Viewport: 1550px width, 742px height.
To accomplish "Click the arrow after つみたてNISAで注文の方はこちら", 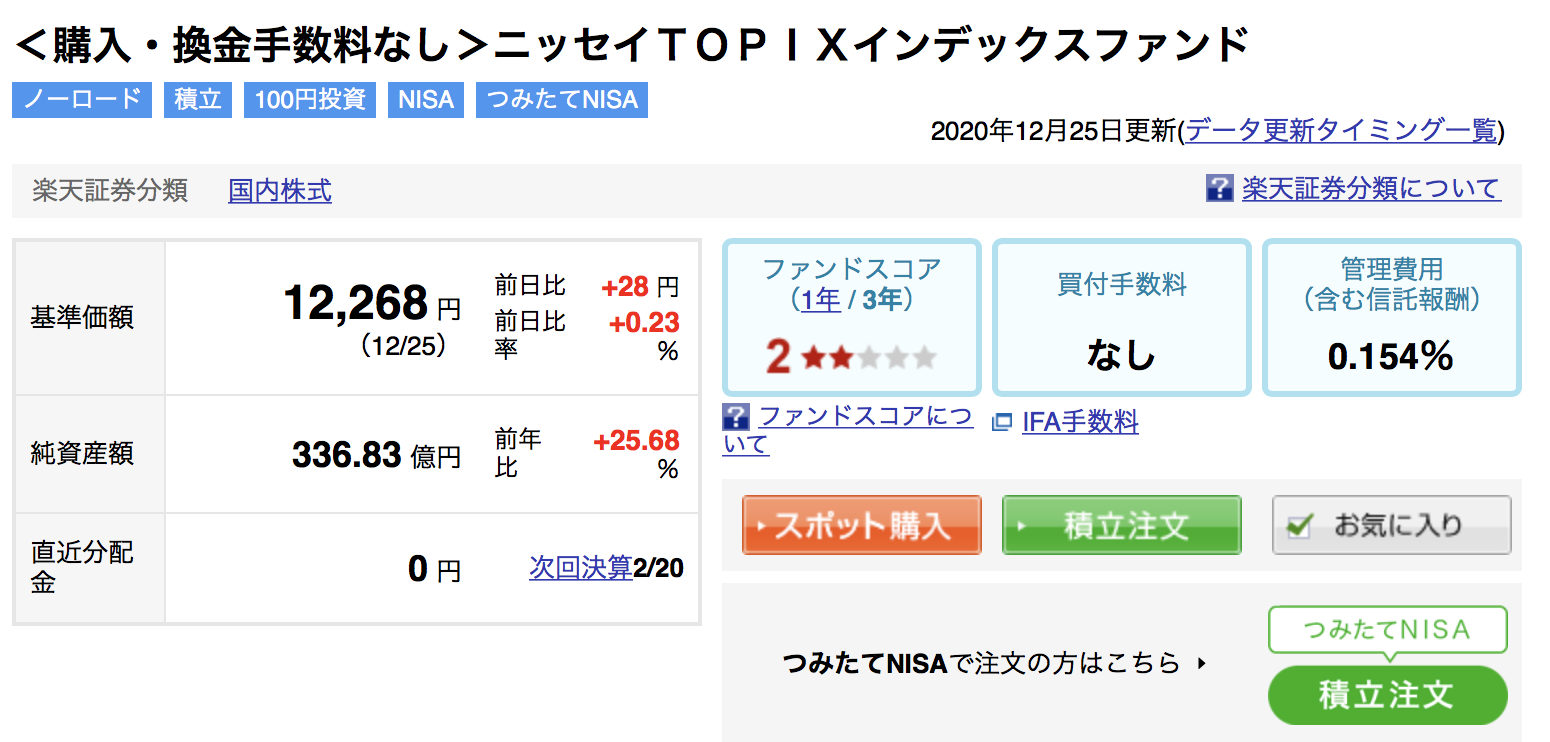I will pos(1201,662).
